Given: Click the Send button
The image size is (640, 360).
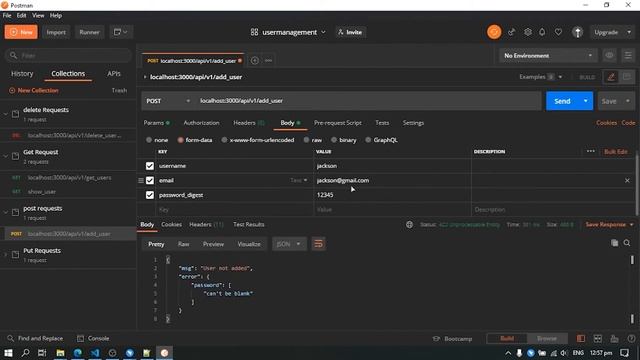Looking at the screenshot, I should [562, 101].
